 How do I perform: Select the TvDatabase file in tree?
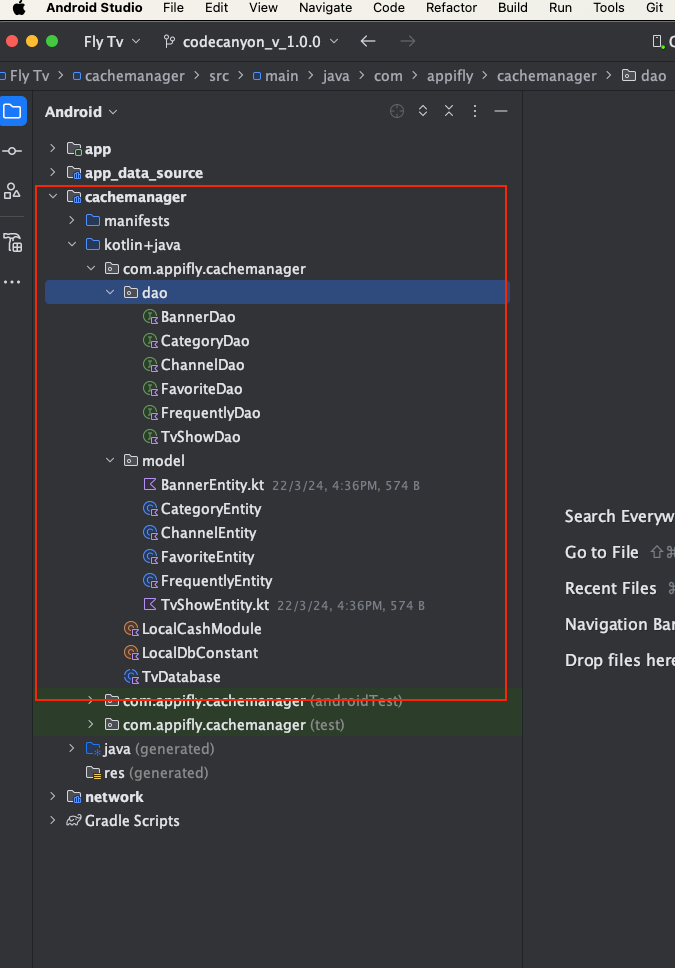[x=180, y=677]
